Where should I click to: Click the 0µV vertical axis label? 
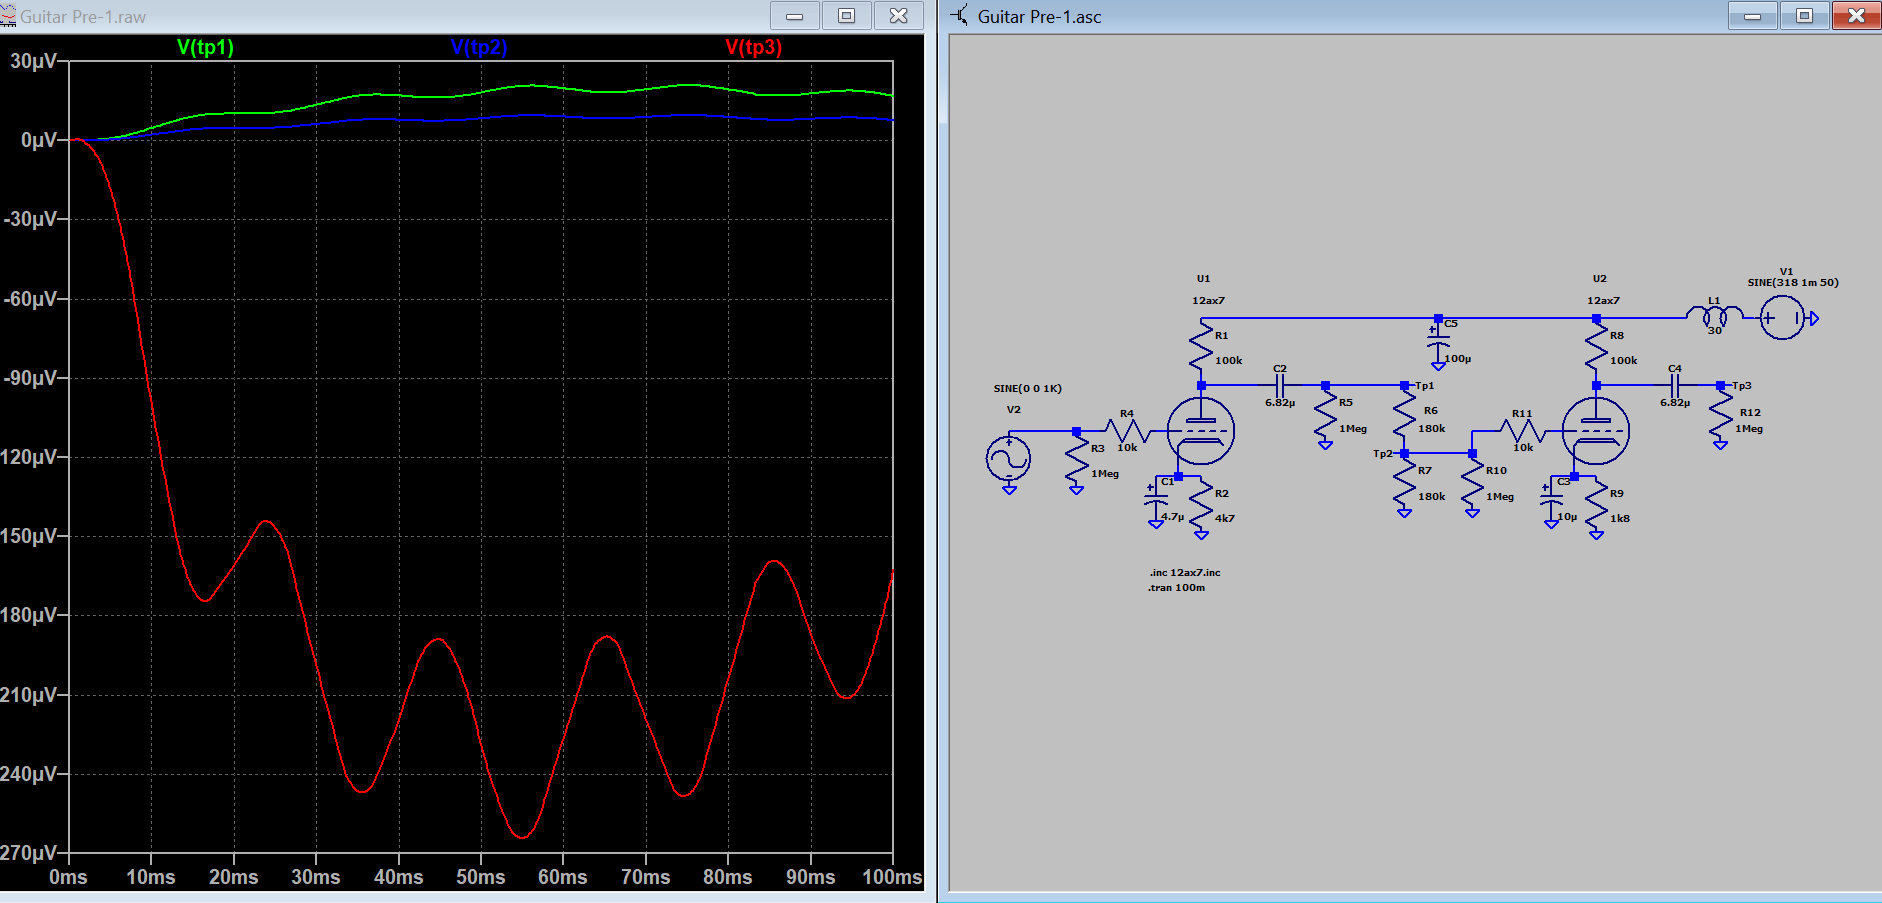(39, 140)
